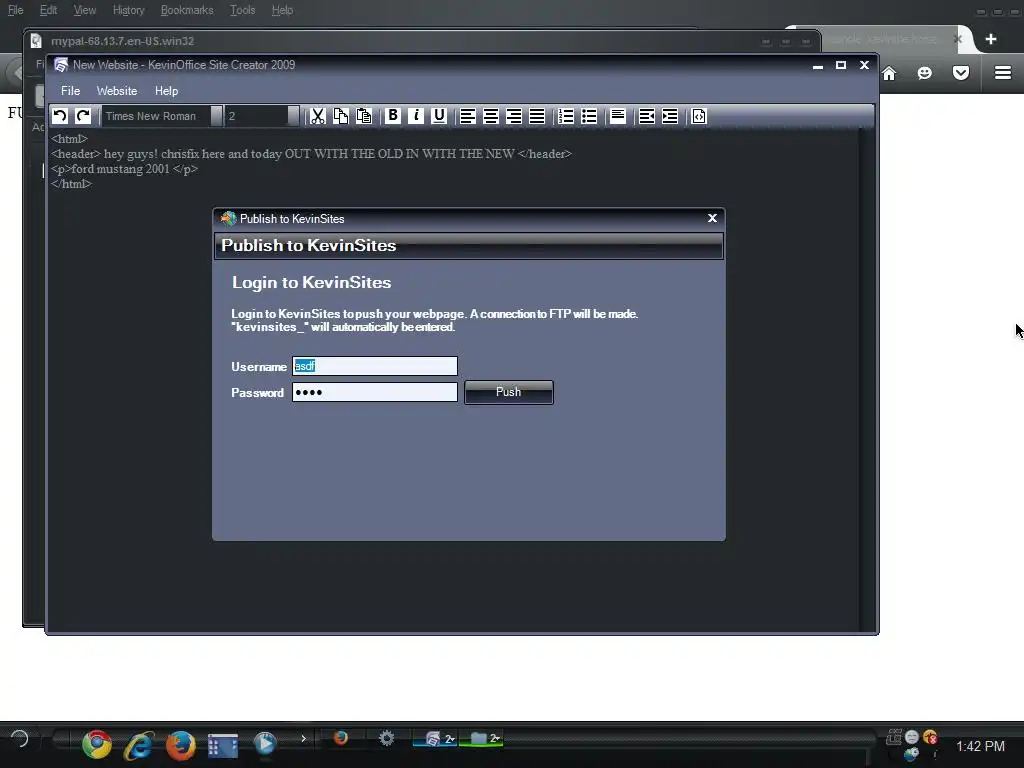Open the window switcher icon on taskbar
1024x768 pixels.
223,745
